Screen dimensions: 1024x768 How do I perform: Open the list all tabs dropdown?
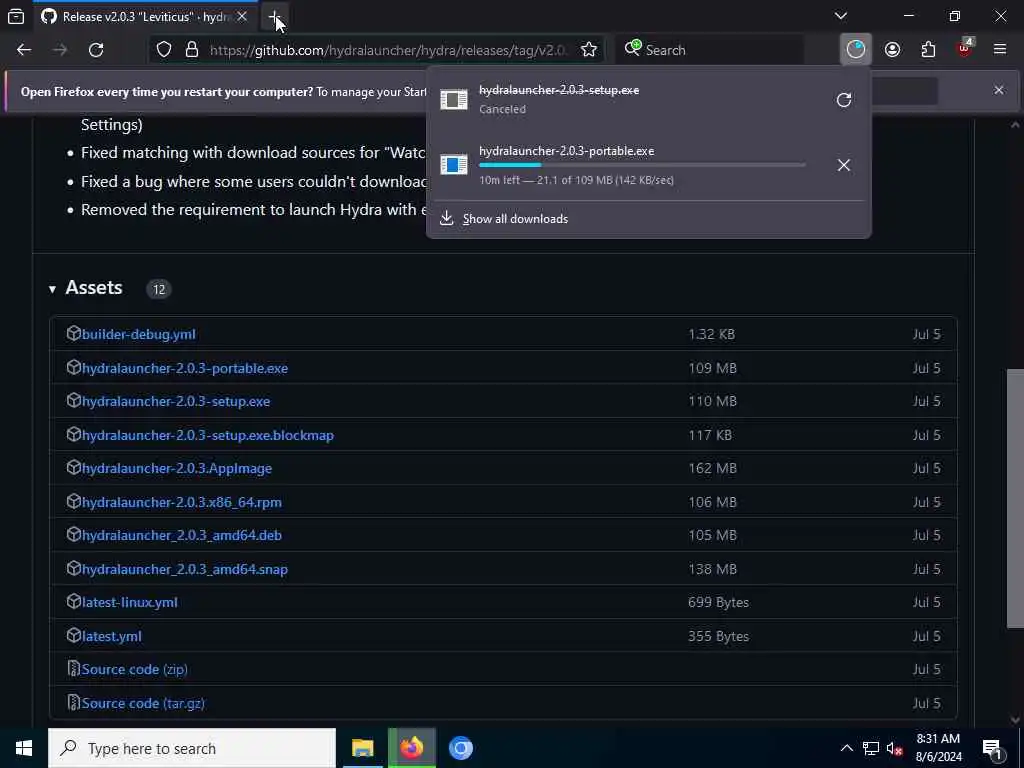click(x=841, y=16)
